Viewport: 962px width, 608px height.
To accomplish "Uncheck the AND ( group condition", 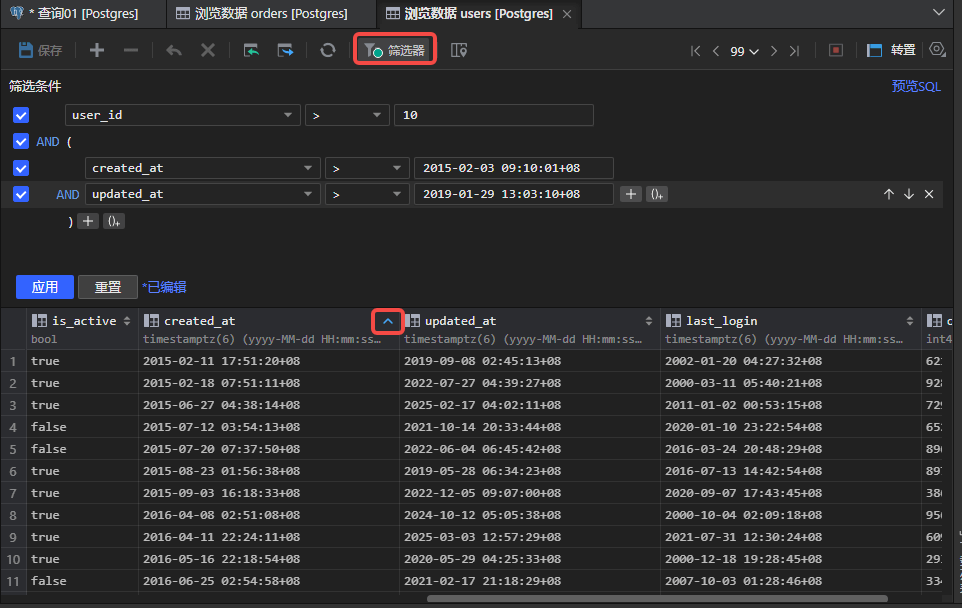I will (21, 141).
